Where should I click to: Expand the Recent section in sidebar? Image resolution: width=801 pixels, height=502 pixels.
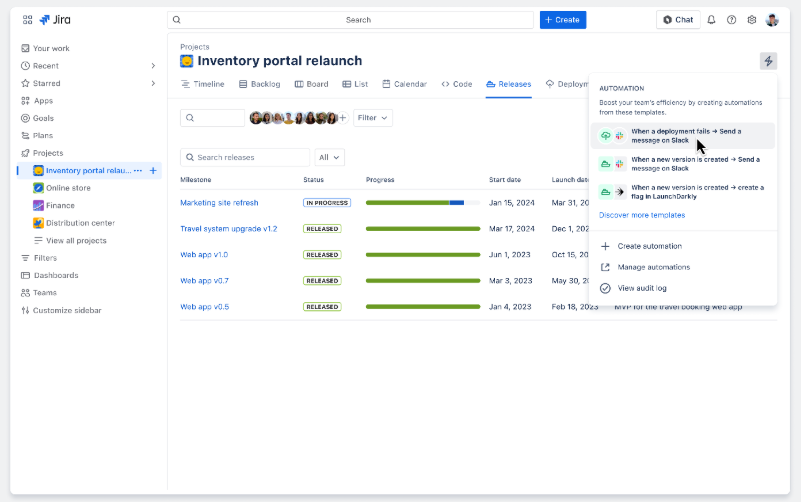tap(153, 66)
